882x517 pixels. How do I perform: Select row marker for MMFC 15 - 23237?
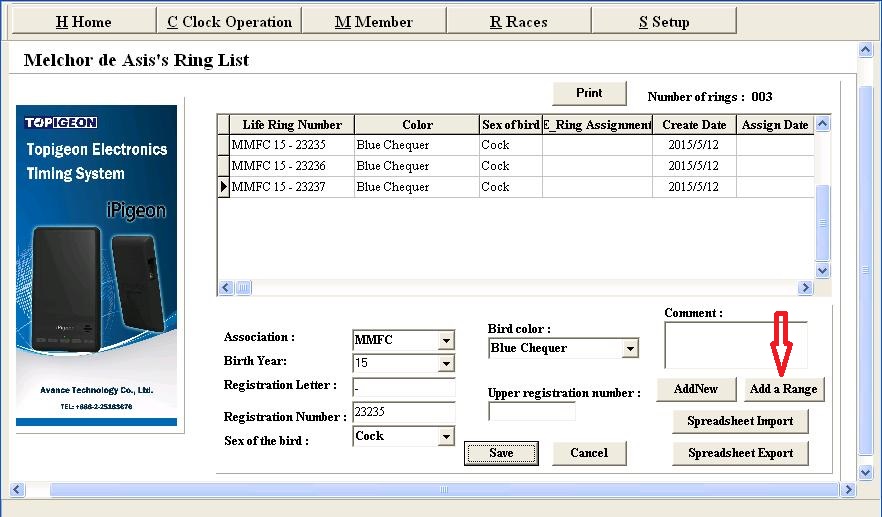[223, 187]
